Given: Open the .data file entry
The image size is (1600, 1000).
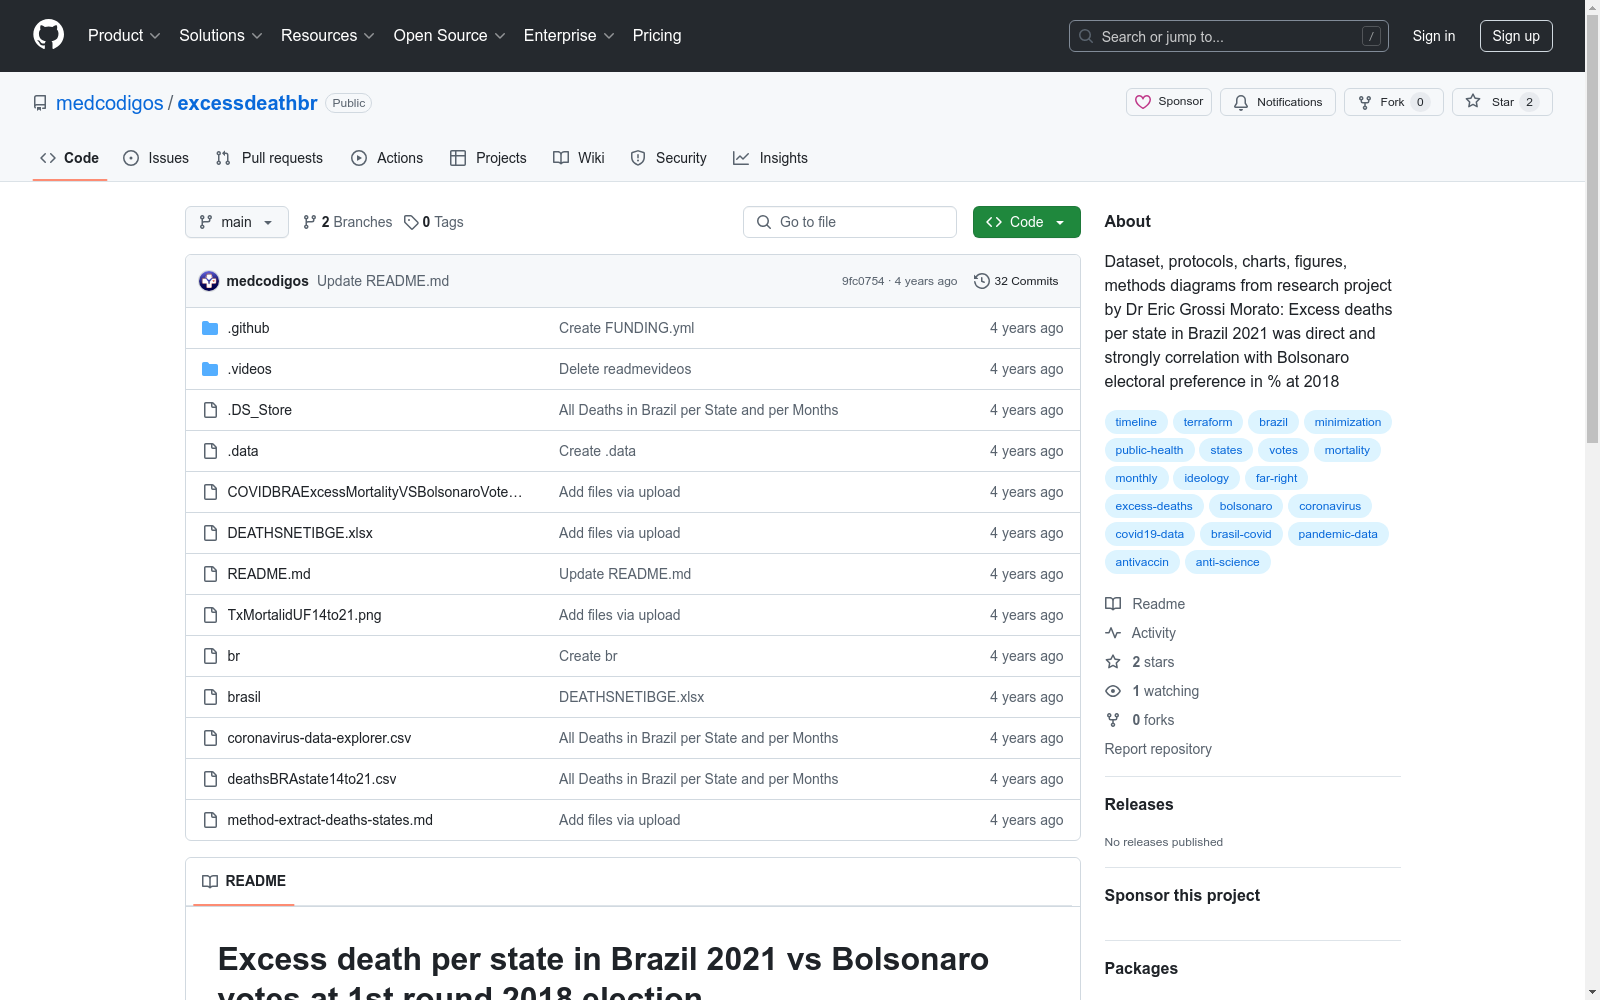Looking at the screenshot, I should pos(243,451).
